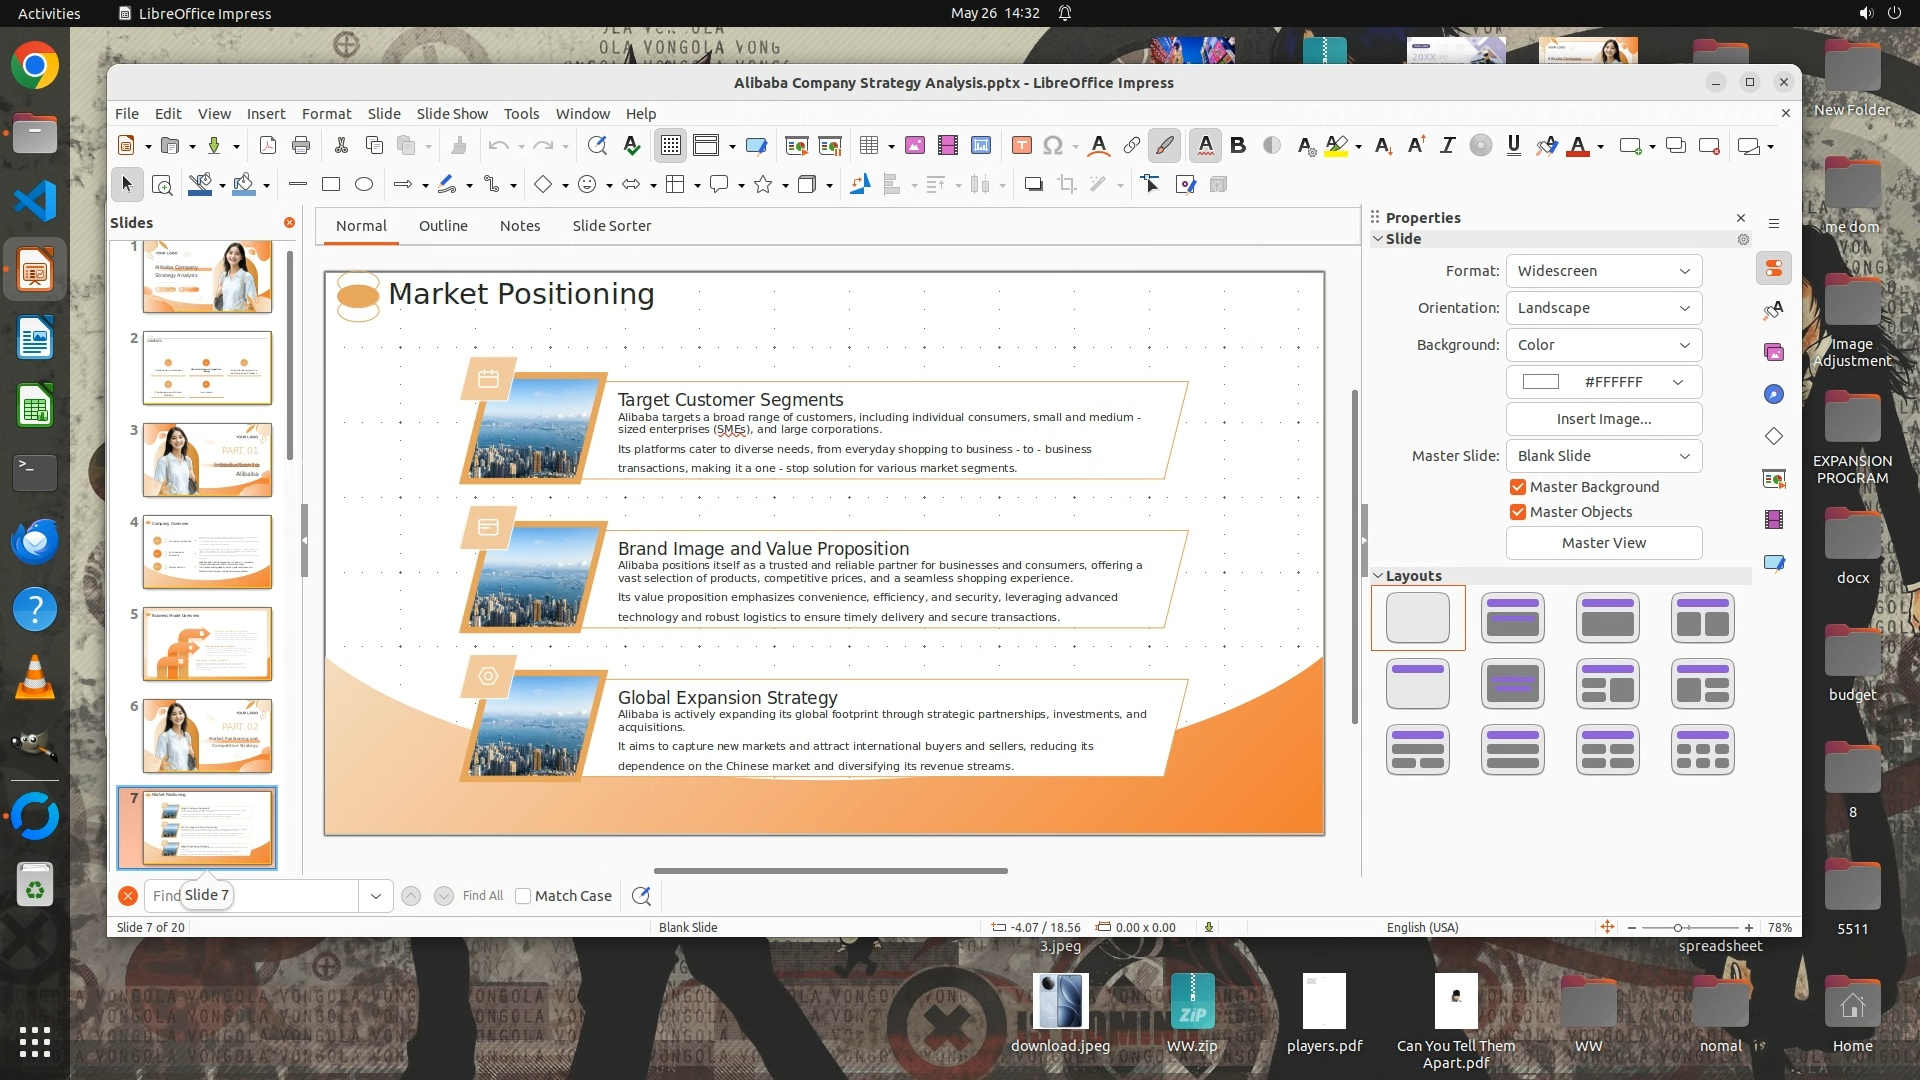The width and height of the screenshot is (1920, 1080).
Task: Open the Gallery sidebar panel icon
Action: click(x=1774, y=352)
